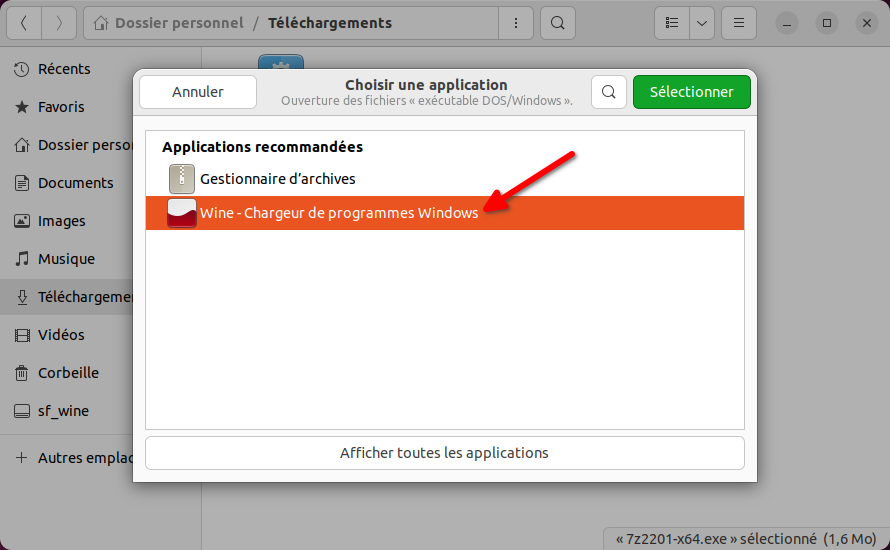Viewport: 890px width, 550px height.
Task: Click the Wine glass icon
Action: pos(182,213)
